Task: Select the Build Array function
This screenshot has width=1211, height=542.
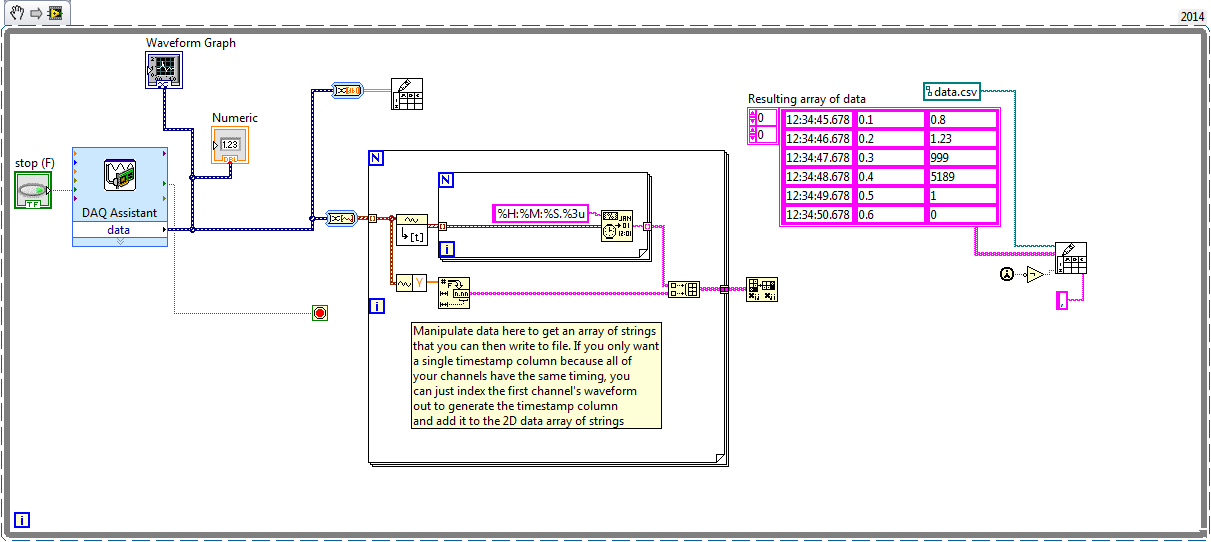Action: click(x=683, y=289)
